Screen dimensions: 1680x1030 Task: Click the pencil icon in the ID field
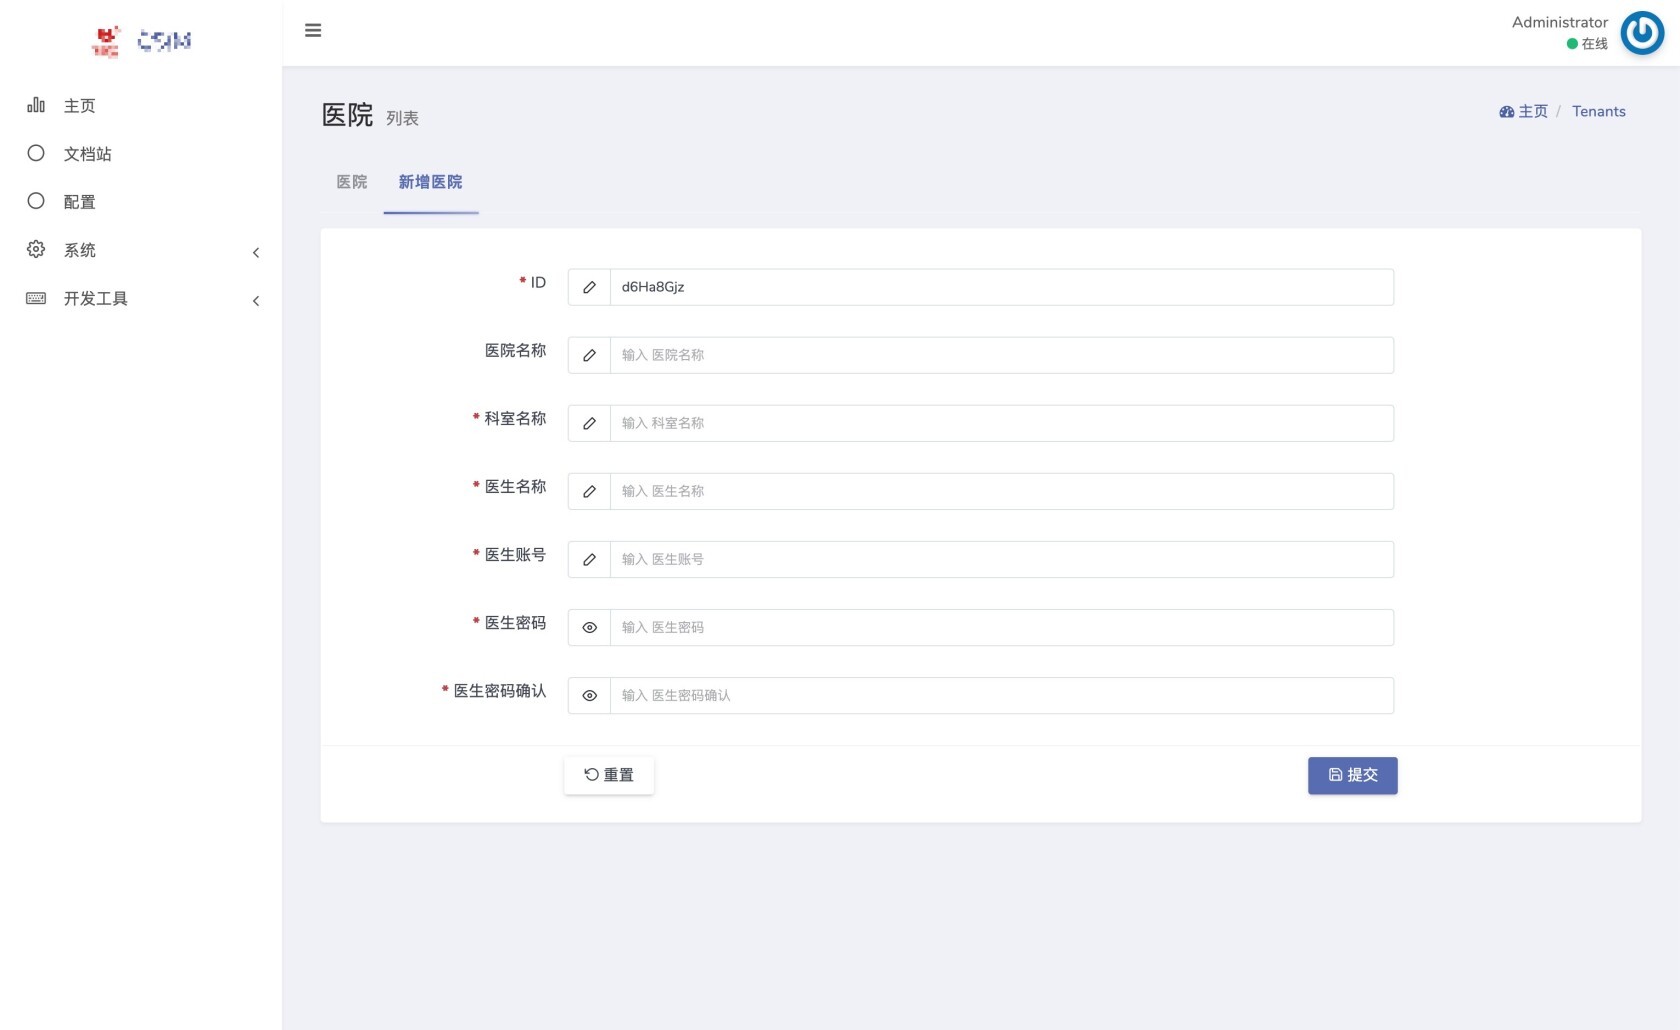pyautogui.click(x=589, y=287)
